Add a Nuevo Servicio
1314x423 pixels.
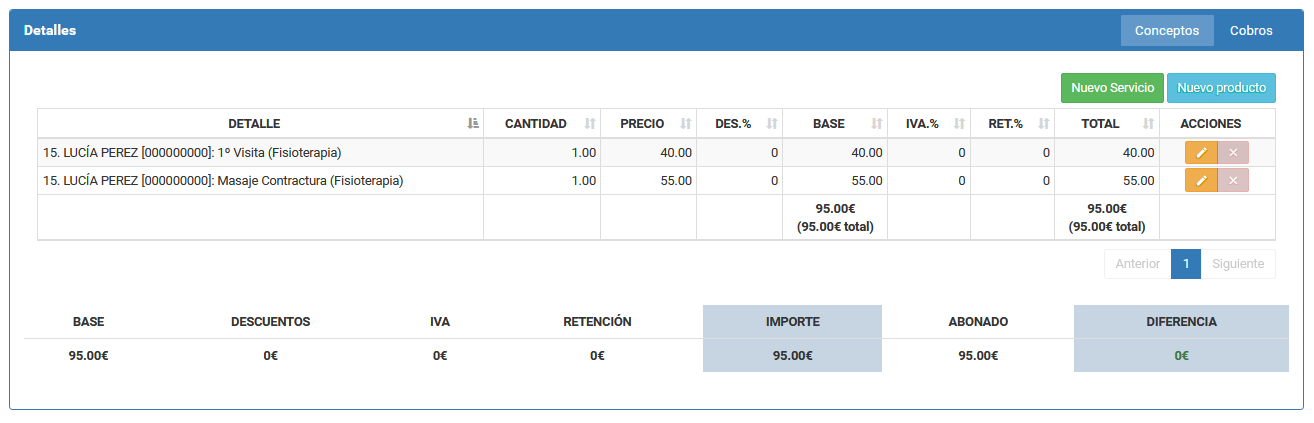(x=1112, y=88)
